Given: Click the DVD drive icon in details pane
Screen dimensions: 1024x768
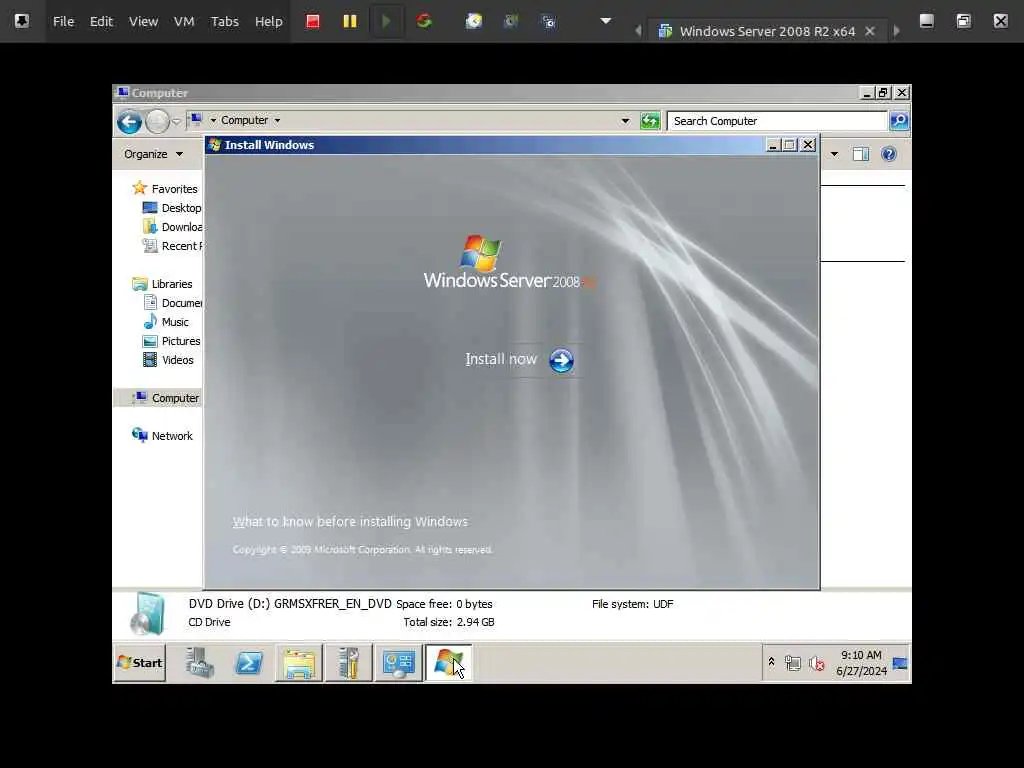Looking at the screenshot, I should pos(148,613).
